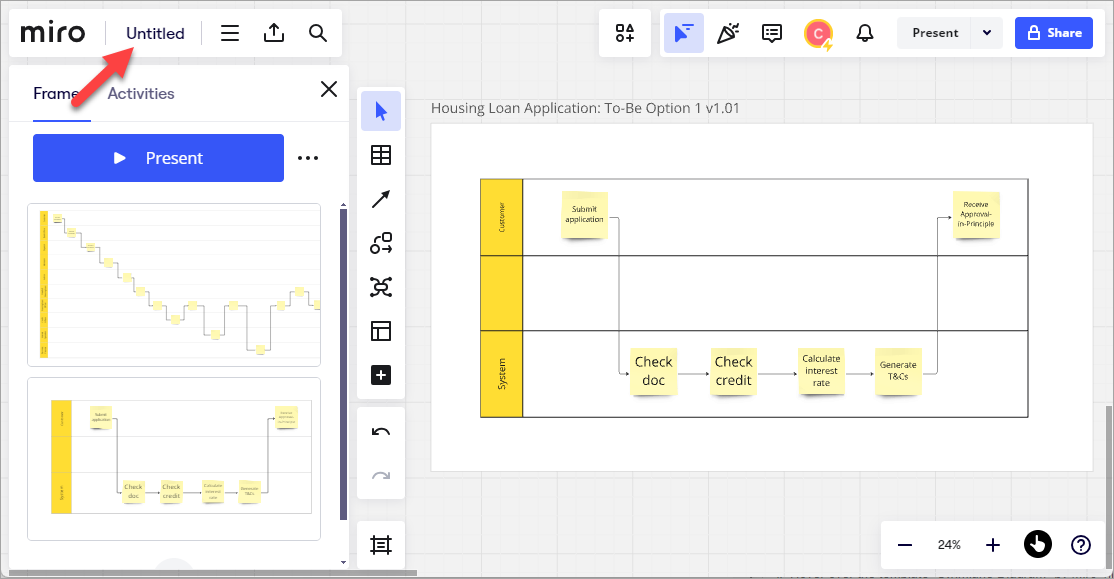
Task: Select the table tool
Action: 381,155
